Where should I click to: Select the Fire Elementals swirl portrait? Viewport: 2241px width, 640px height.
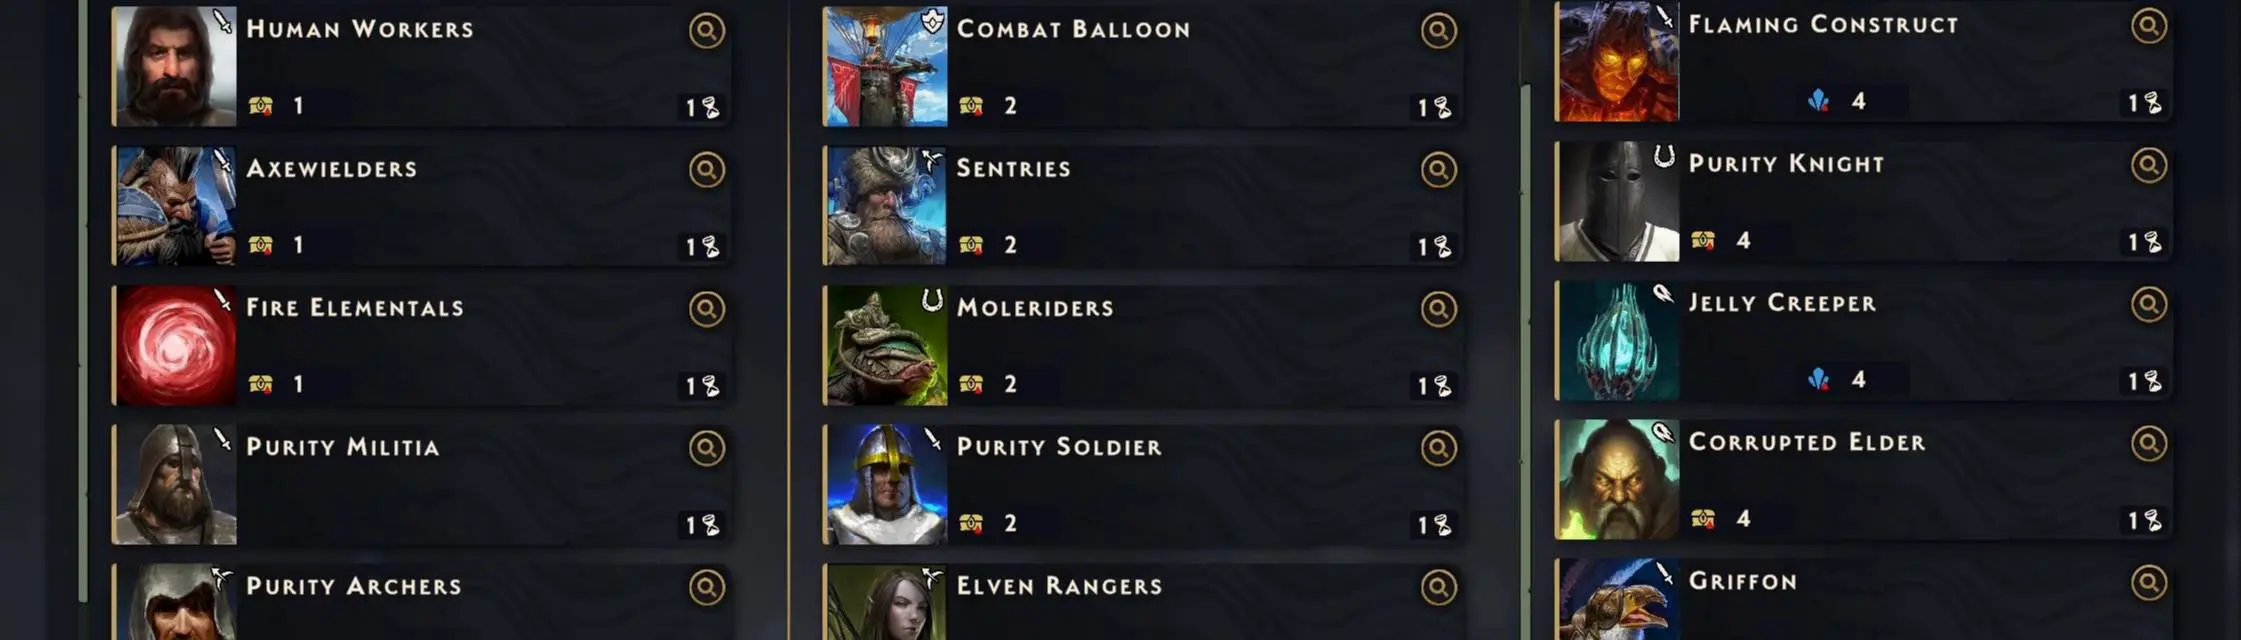pos(175,345)
